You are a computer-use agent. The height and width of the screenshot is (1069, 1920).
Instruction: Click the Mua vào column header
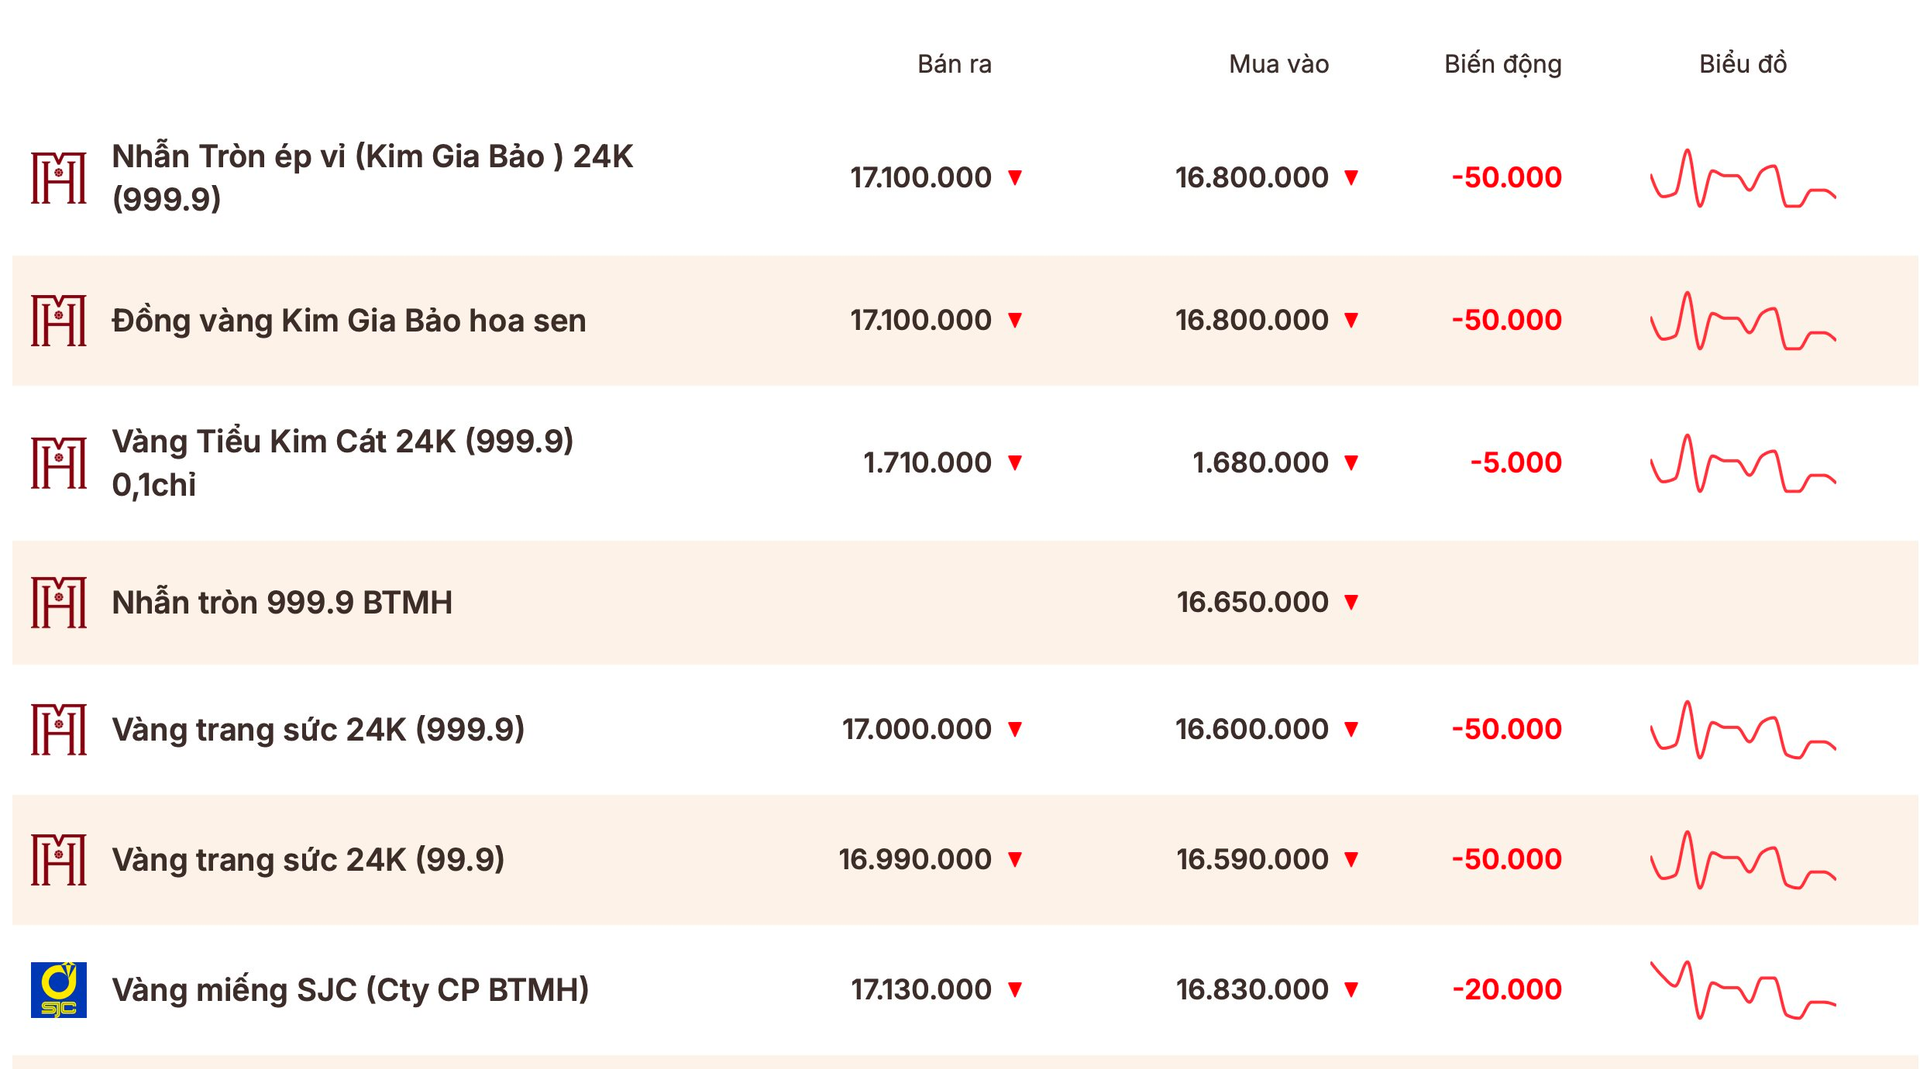[1278, 64]
